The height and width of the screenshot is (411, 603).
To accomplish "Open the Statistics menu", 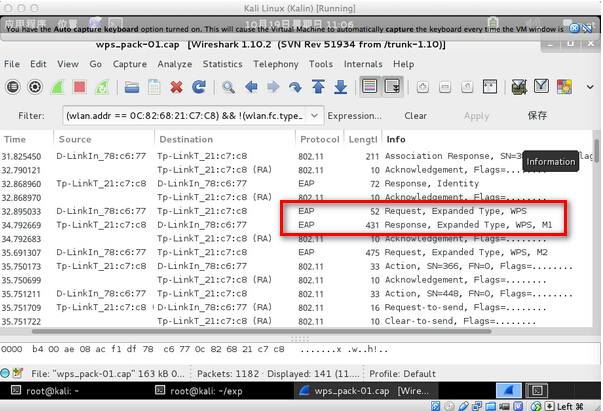I will [223, 64].
